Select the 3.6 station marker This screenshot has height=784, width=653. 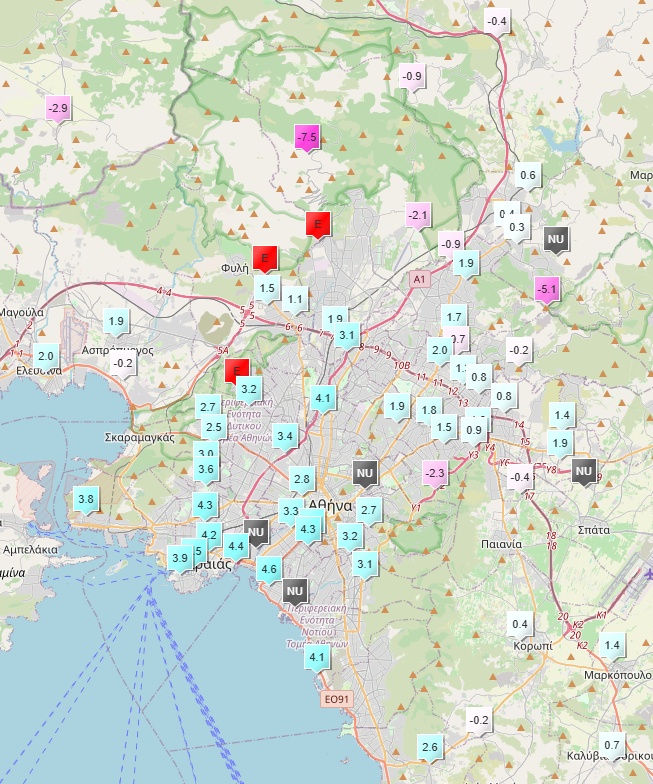pyautogui.click(x=206, y=470)
